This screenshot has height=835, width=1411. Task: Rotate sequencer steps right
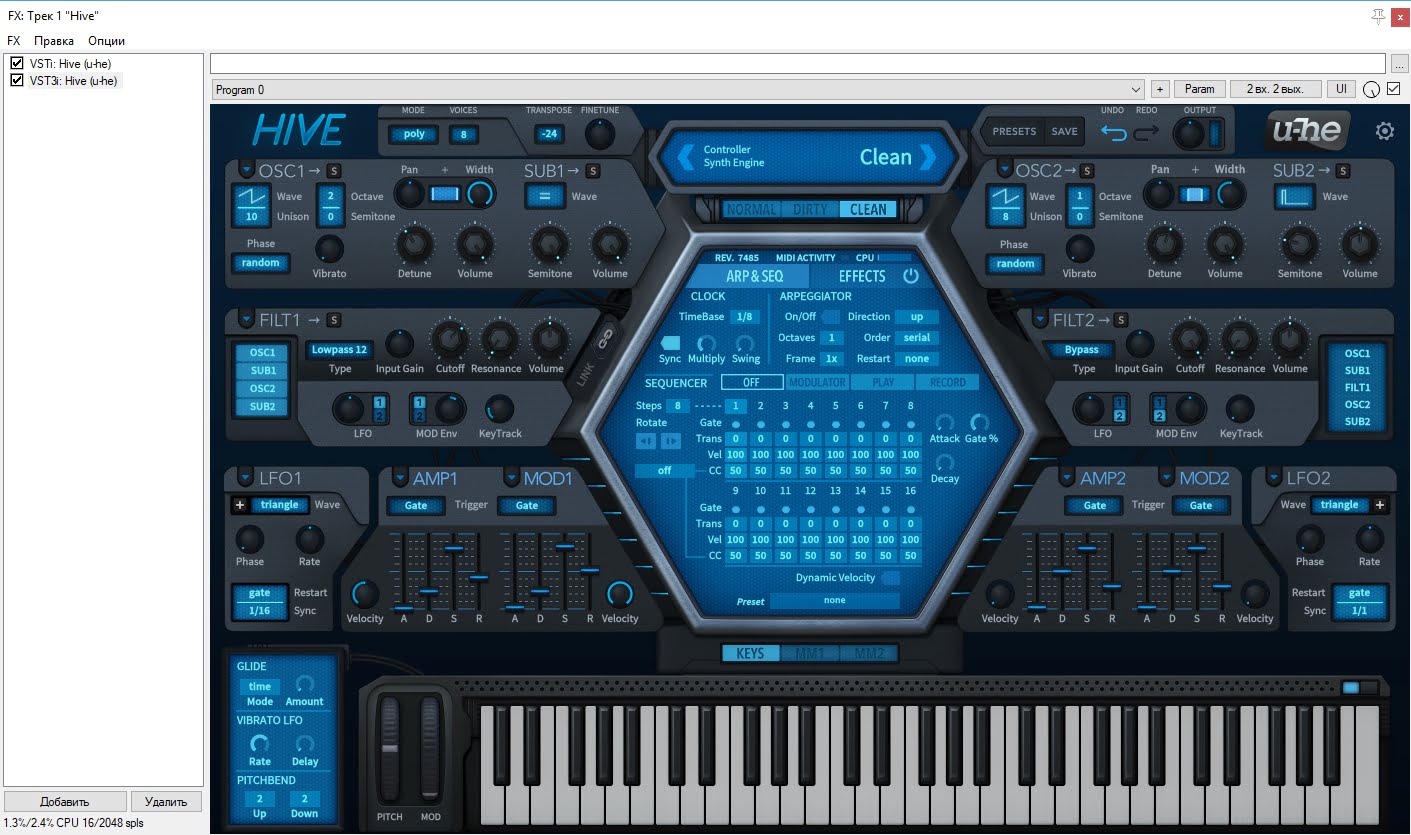coord(670,440)
